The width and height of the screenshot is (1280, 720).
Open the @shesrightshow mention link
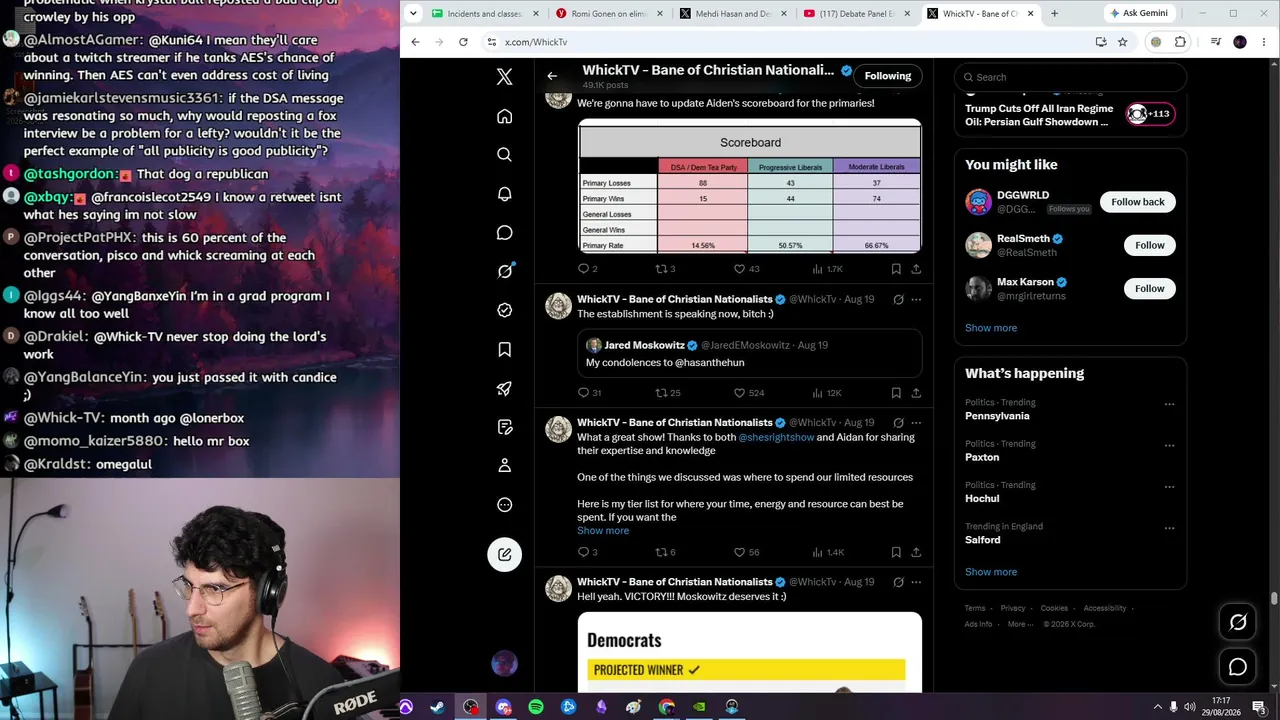776,437
